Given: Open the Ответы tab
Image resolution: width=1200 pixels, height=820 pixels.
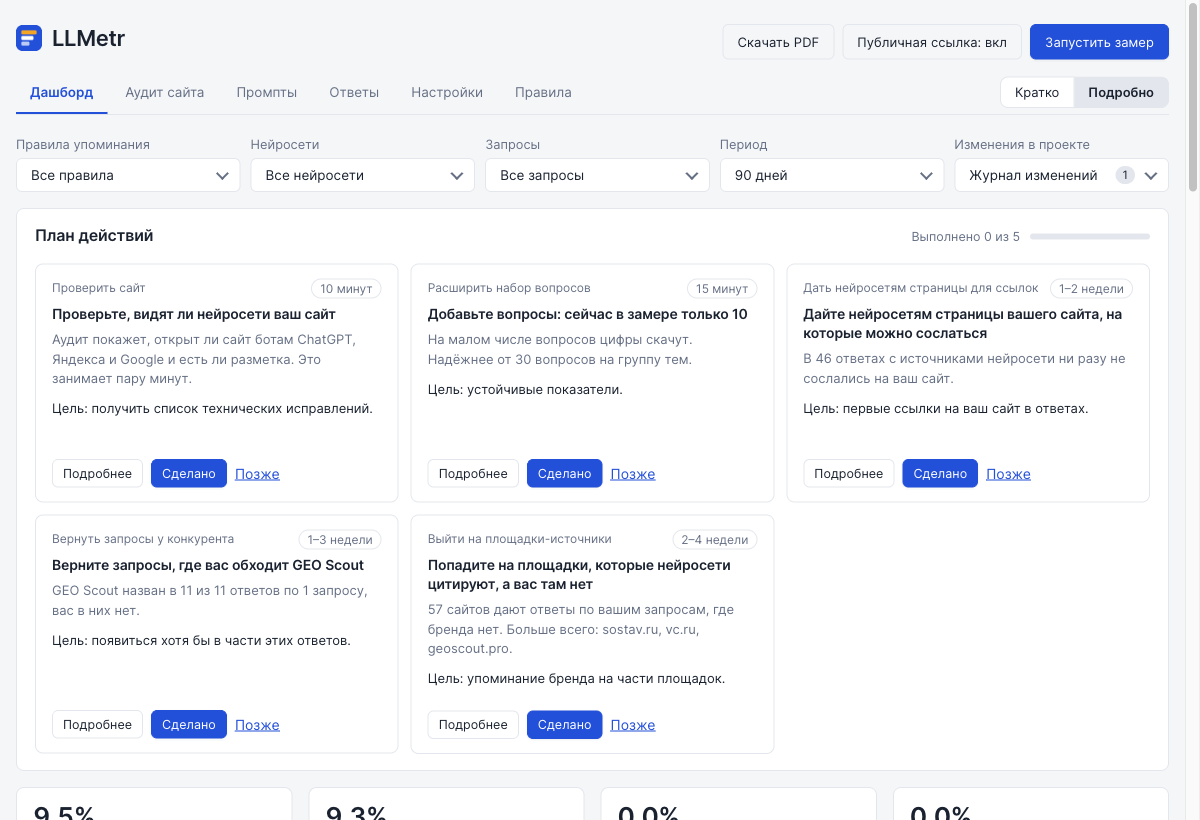Looking at the screenshot, I should tap(354, 92).
